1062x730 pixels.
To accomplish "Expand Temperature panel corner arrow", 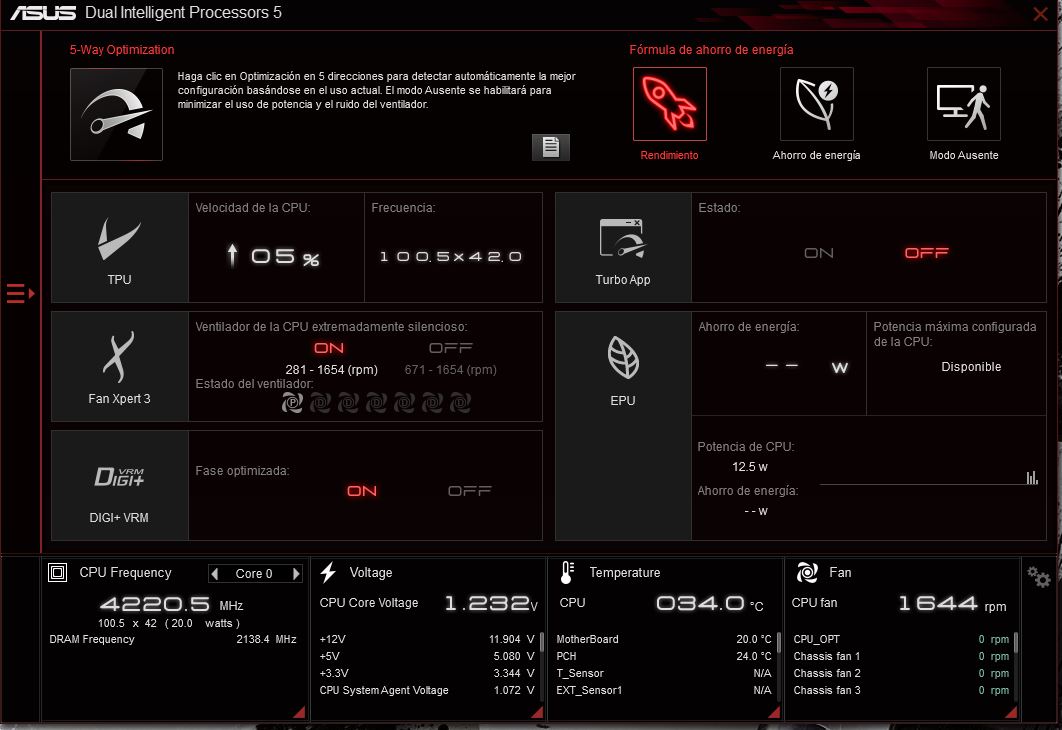I will point(774,712).
